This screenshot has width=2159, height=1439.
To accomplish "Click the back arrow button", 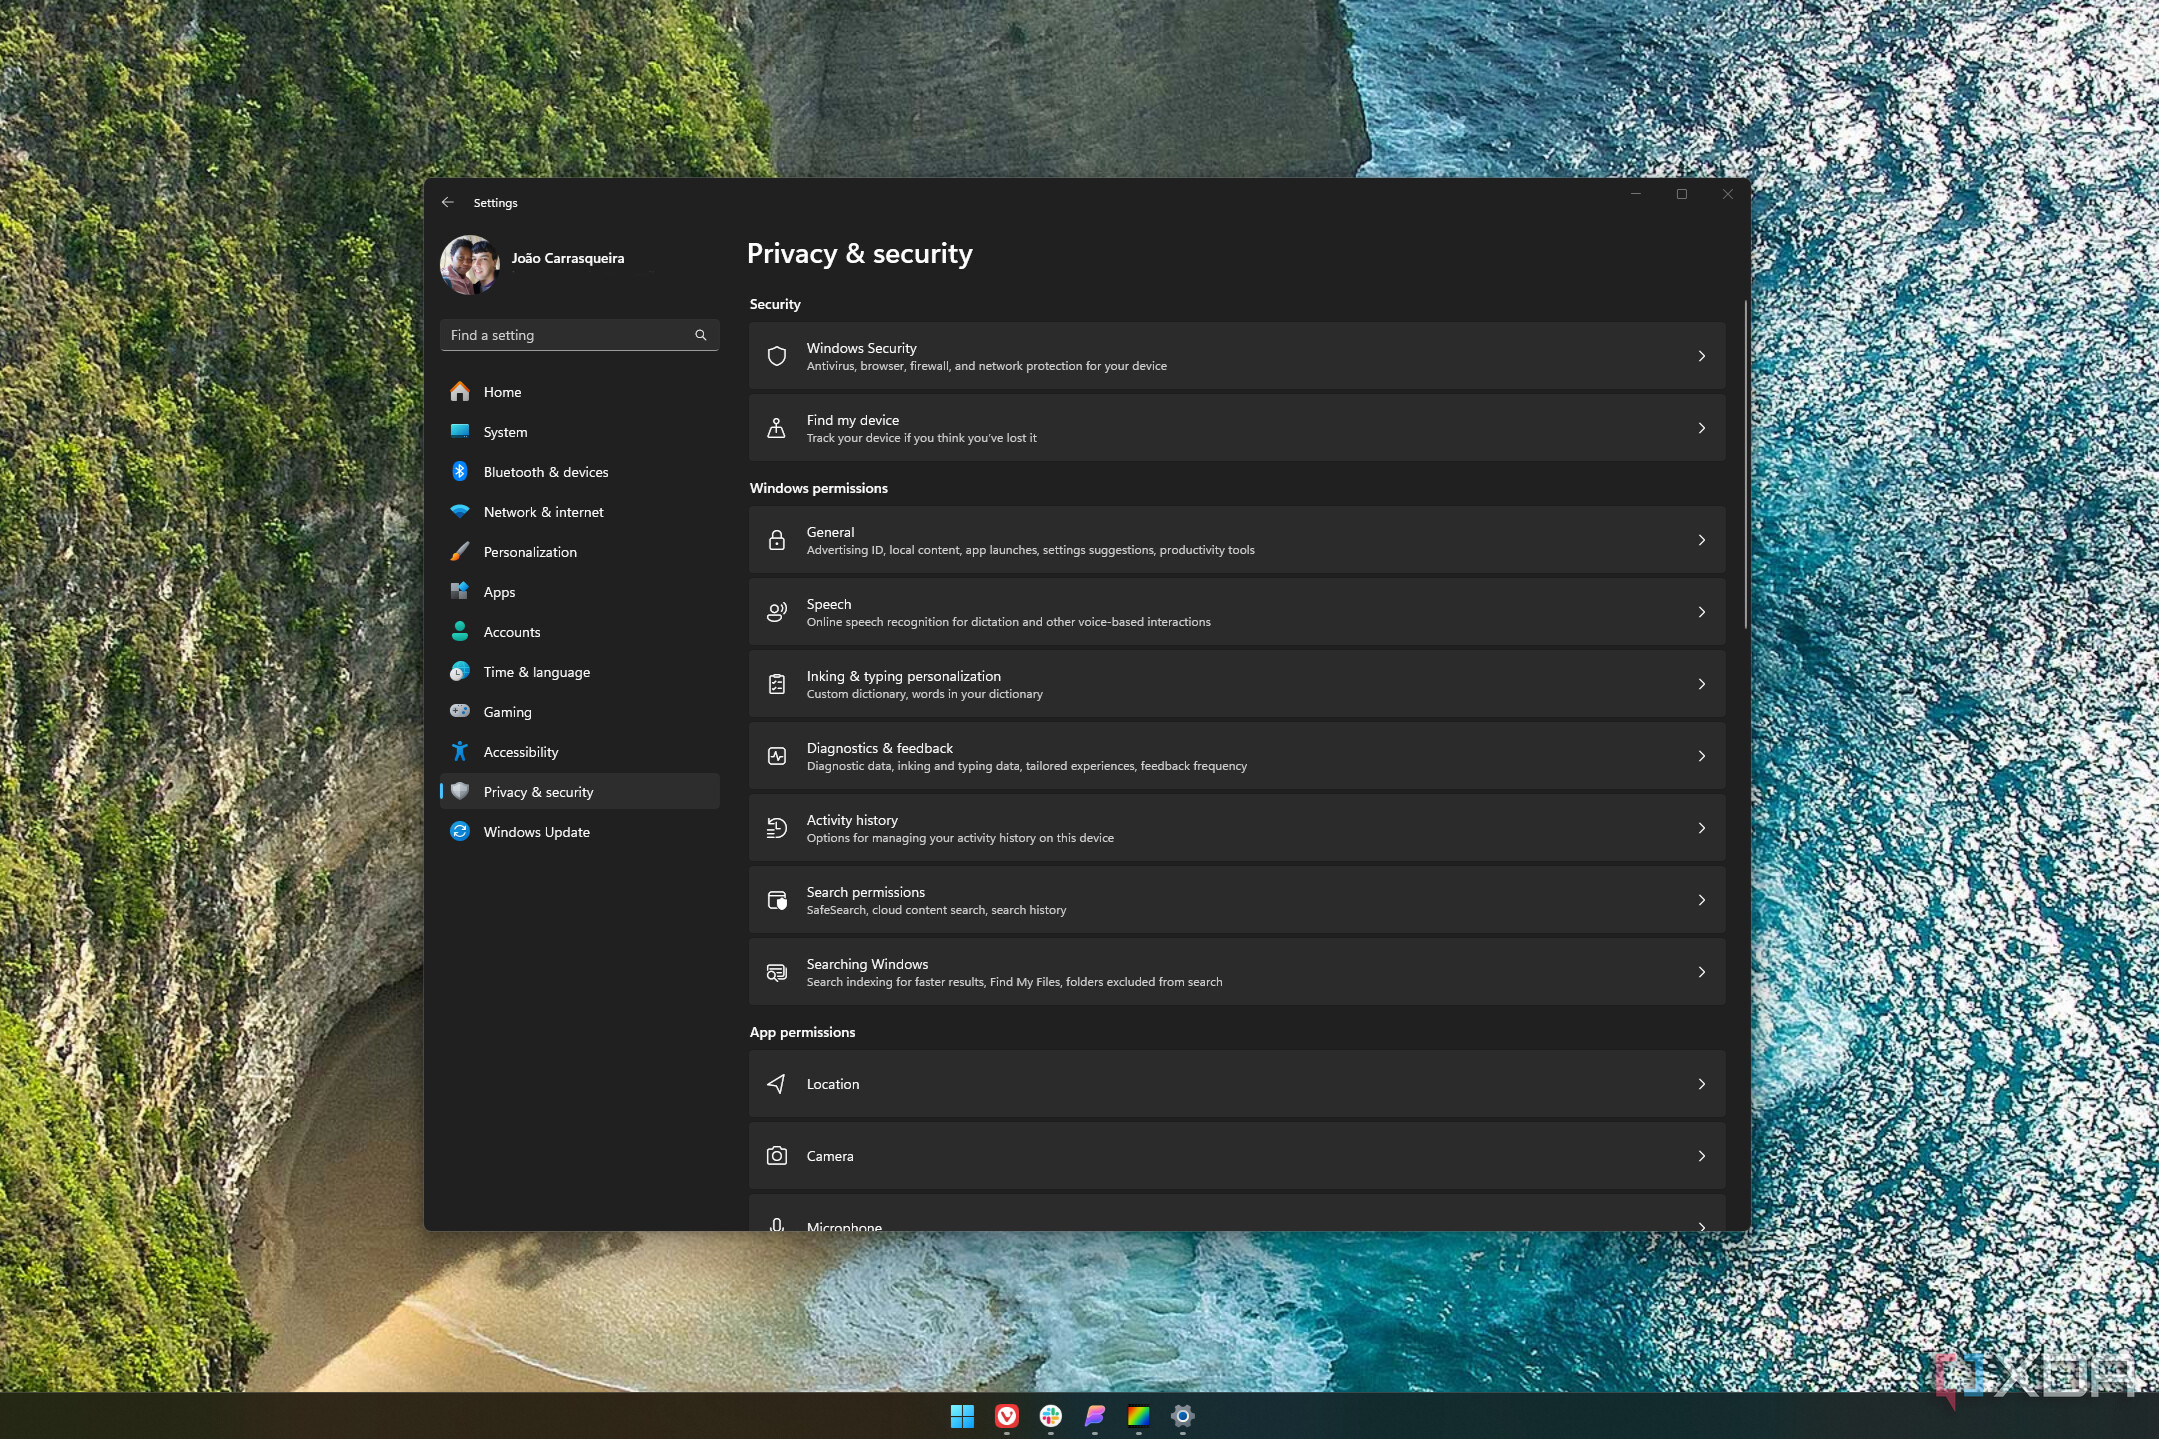I will 447,202.
